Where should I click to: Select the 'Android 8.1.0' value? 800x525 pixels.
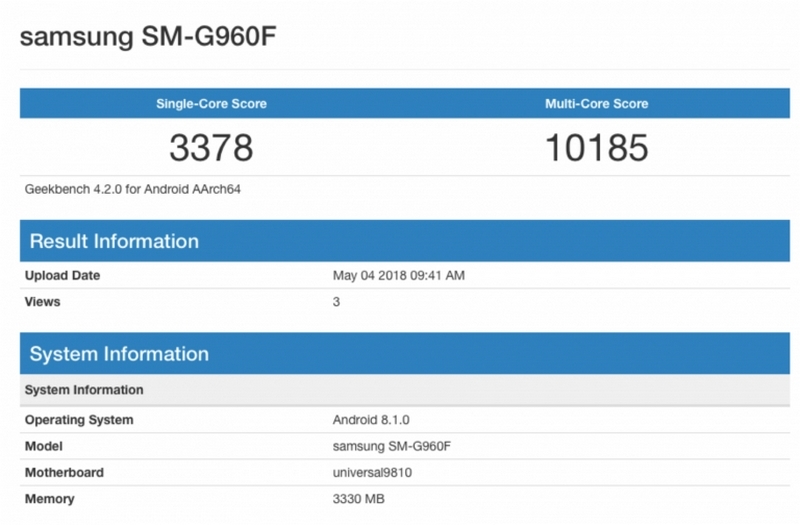(x=371, y=420)
